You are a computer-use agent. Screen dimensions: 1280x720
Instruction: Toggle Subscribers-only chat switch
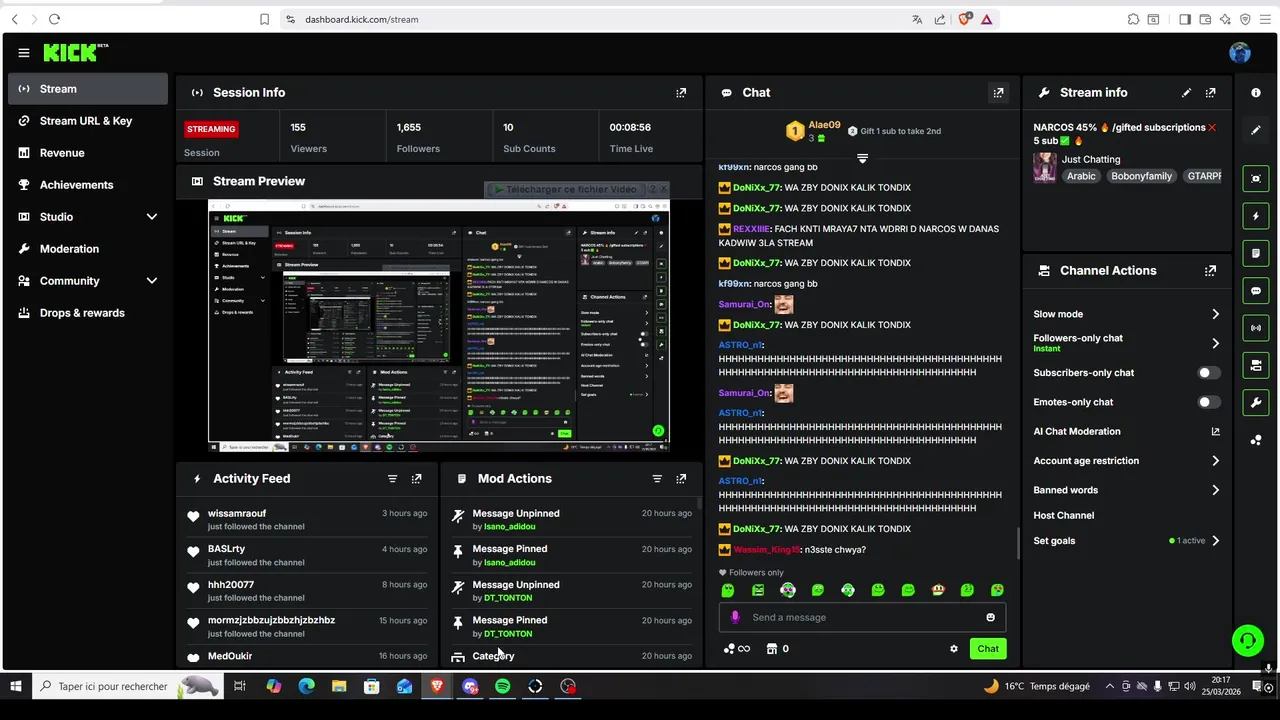[1209, 373]
